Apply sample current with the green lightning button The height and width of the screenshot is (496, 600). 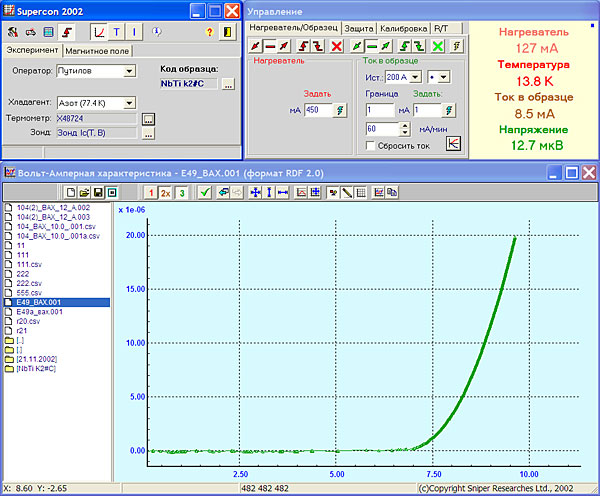click(x=449, y=110)
